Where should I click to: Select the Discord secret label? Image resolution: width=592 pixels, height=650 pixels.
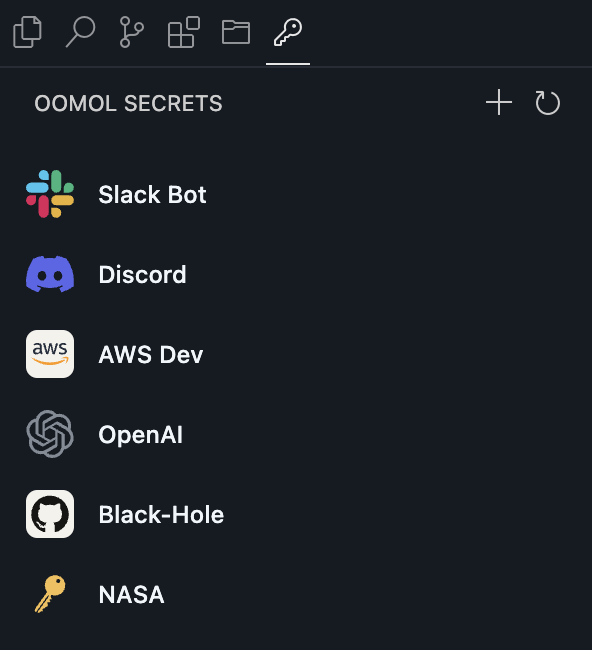[142, 274]
